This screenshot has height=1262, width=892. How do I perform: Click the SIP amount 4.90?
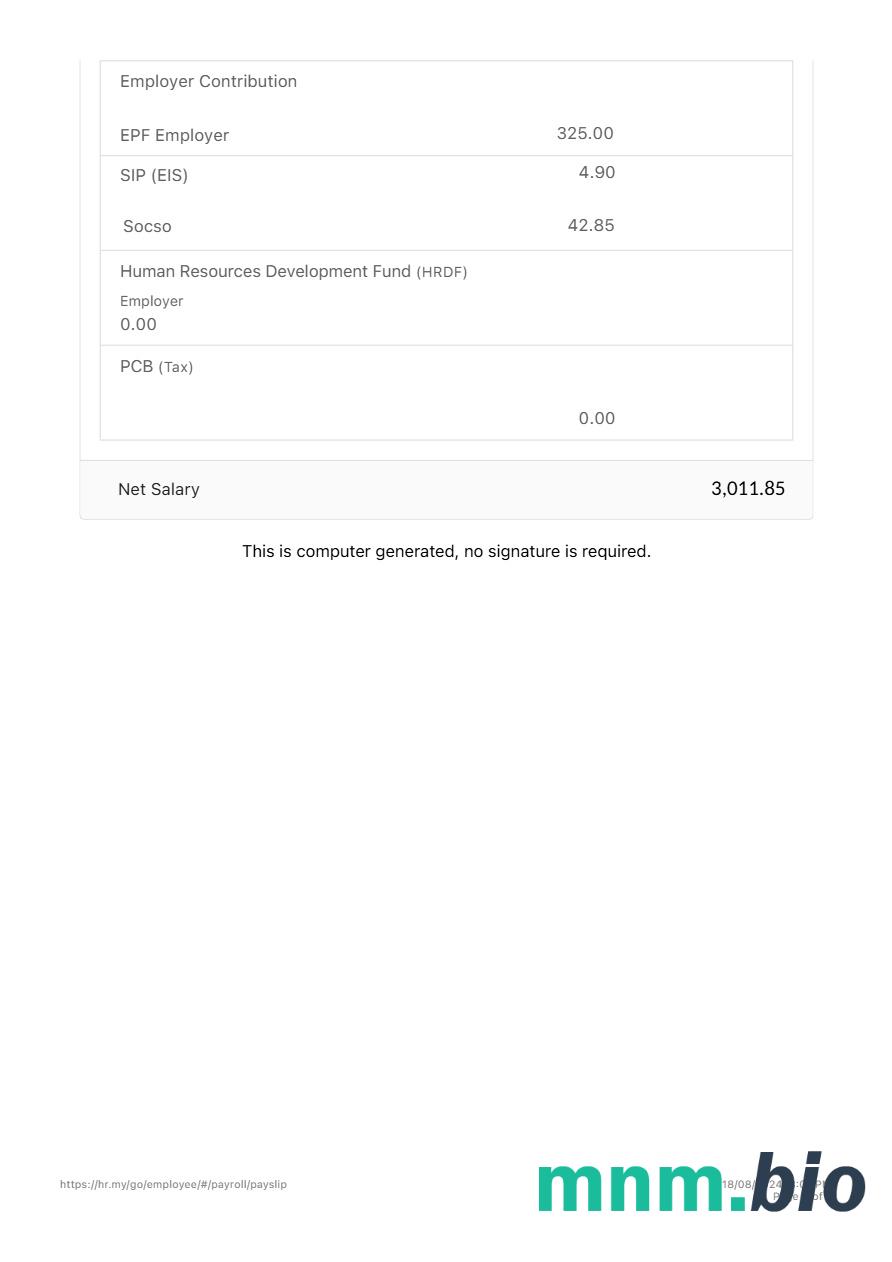click(596, 173)
